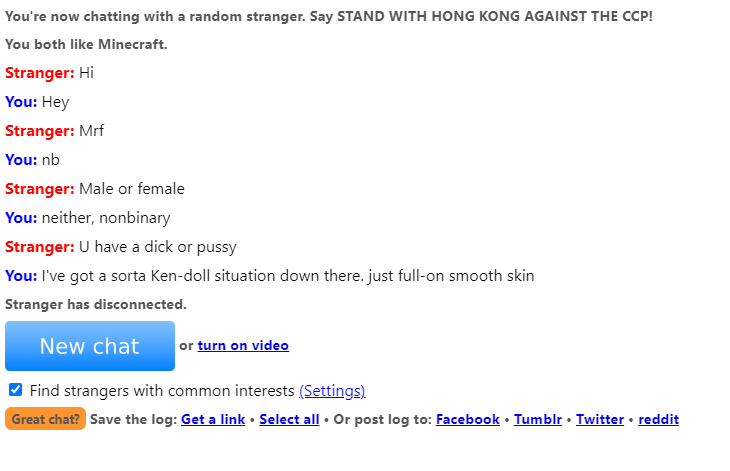Viewport: 730px width, 471px height.
Task: Share the chat log on reddit
Action: coord(659,419)
